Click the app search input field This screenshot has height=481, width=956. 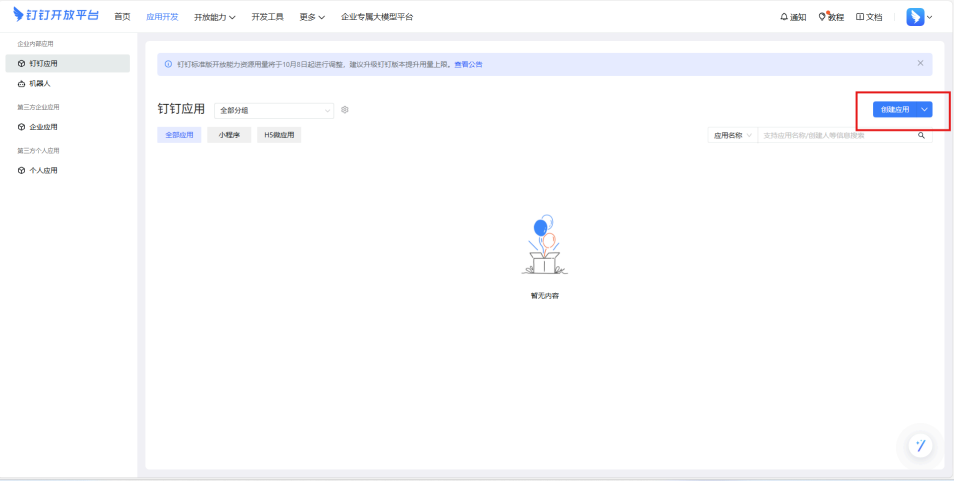coord(835,135)
